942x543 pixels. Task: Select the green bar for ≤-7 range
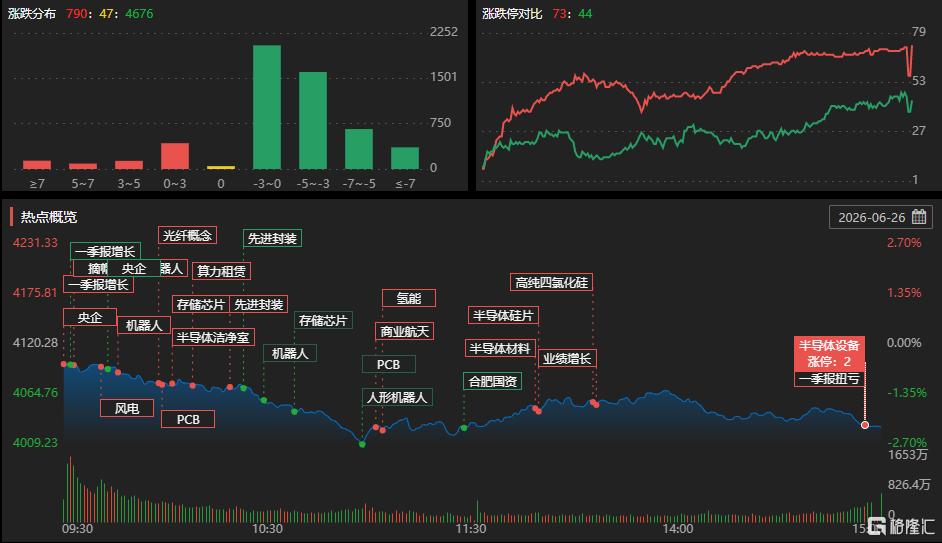(x=405, y=158)
